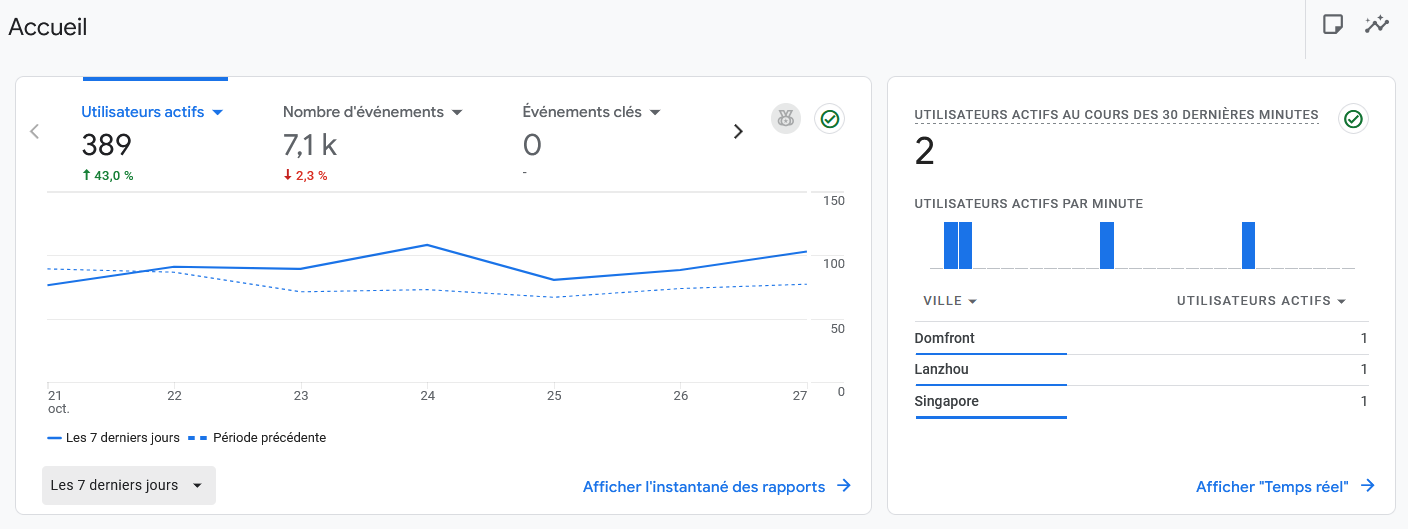Open the VILLE dimension dropdown
This screenshot has width=1408, height=529.
(972, 301)
